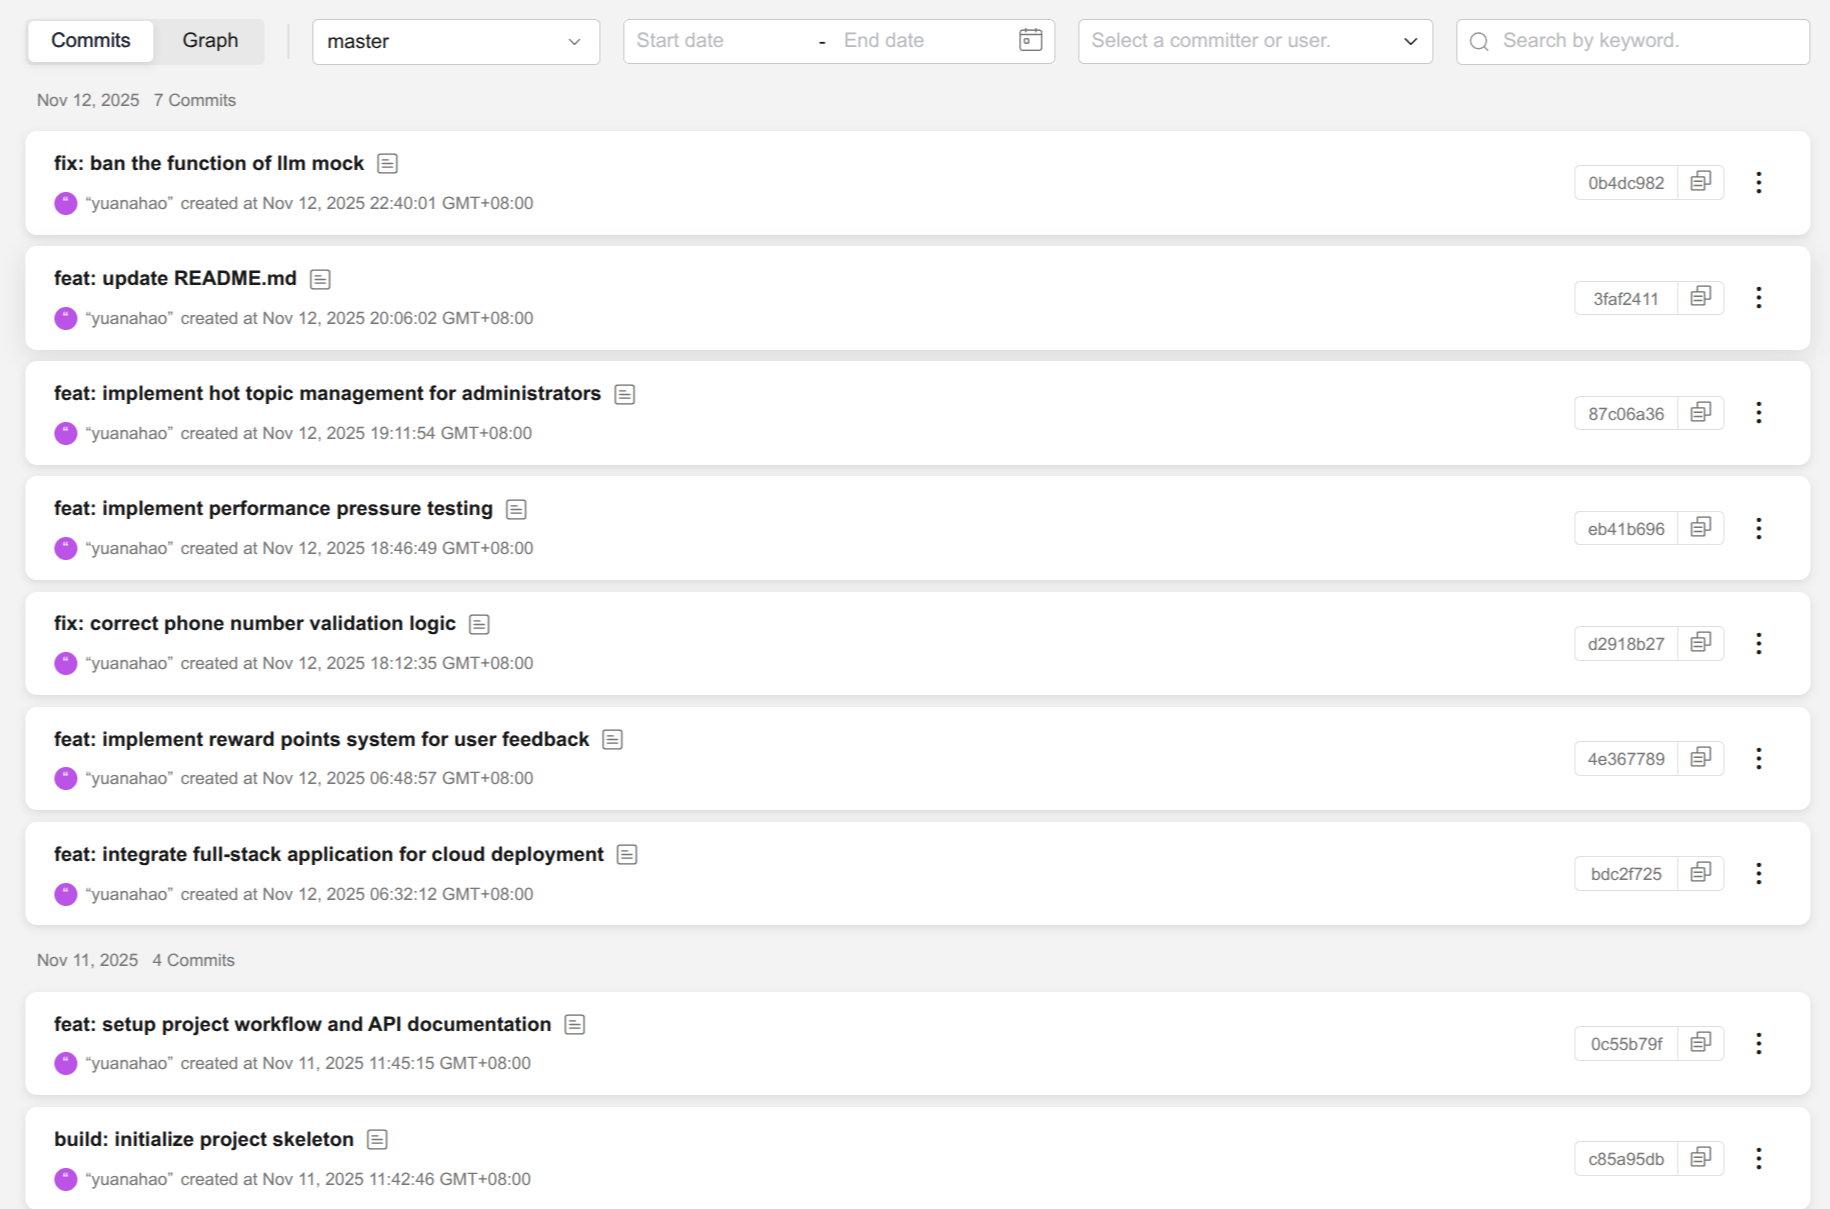Show details icon beside update README.md title
This screenshot has width=1830, height=1209.
tap(320, 279)
